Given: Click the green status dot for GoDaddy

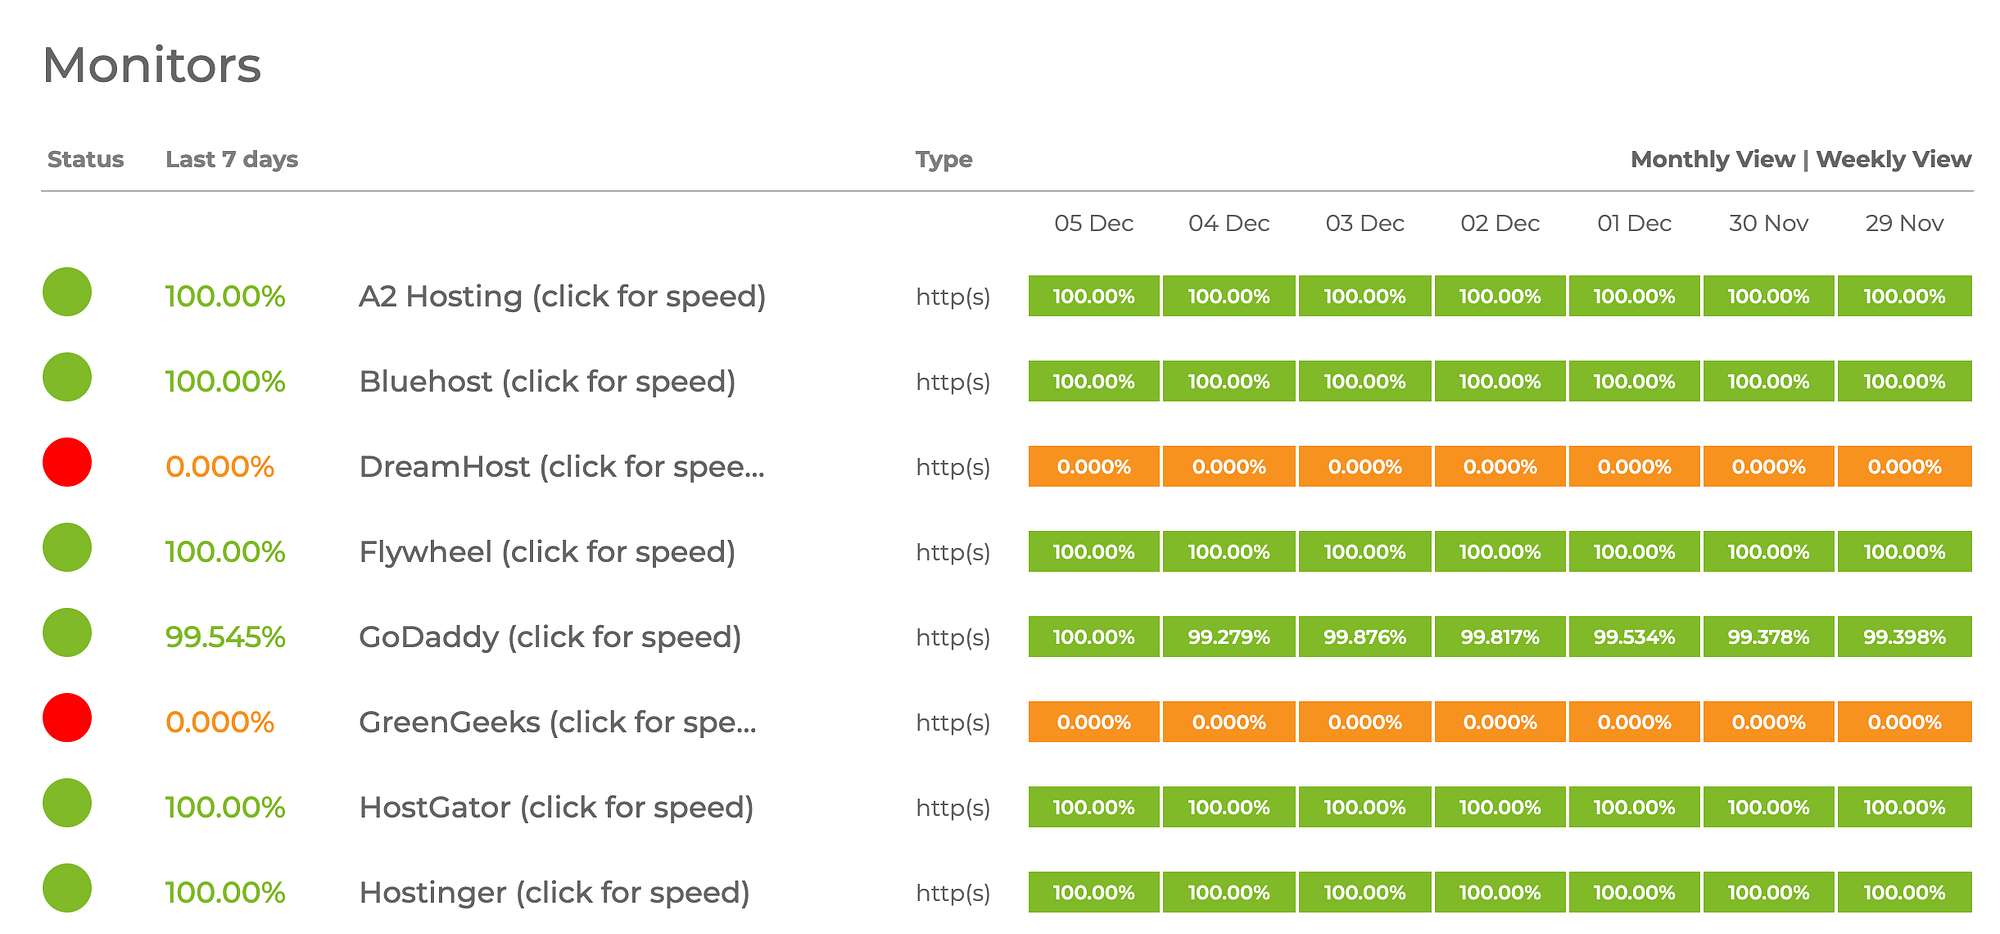Looking at the screenshot, I should coord(67,632).
